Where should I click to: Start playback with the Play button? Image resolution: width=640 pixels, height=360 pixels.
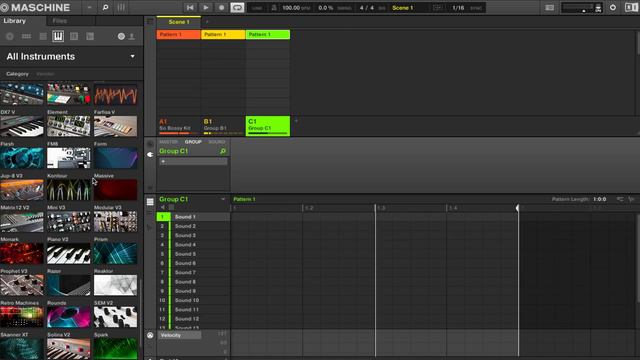click(x=206, y=7)
